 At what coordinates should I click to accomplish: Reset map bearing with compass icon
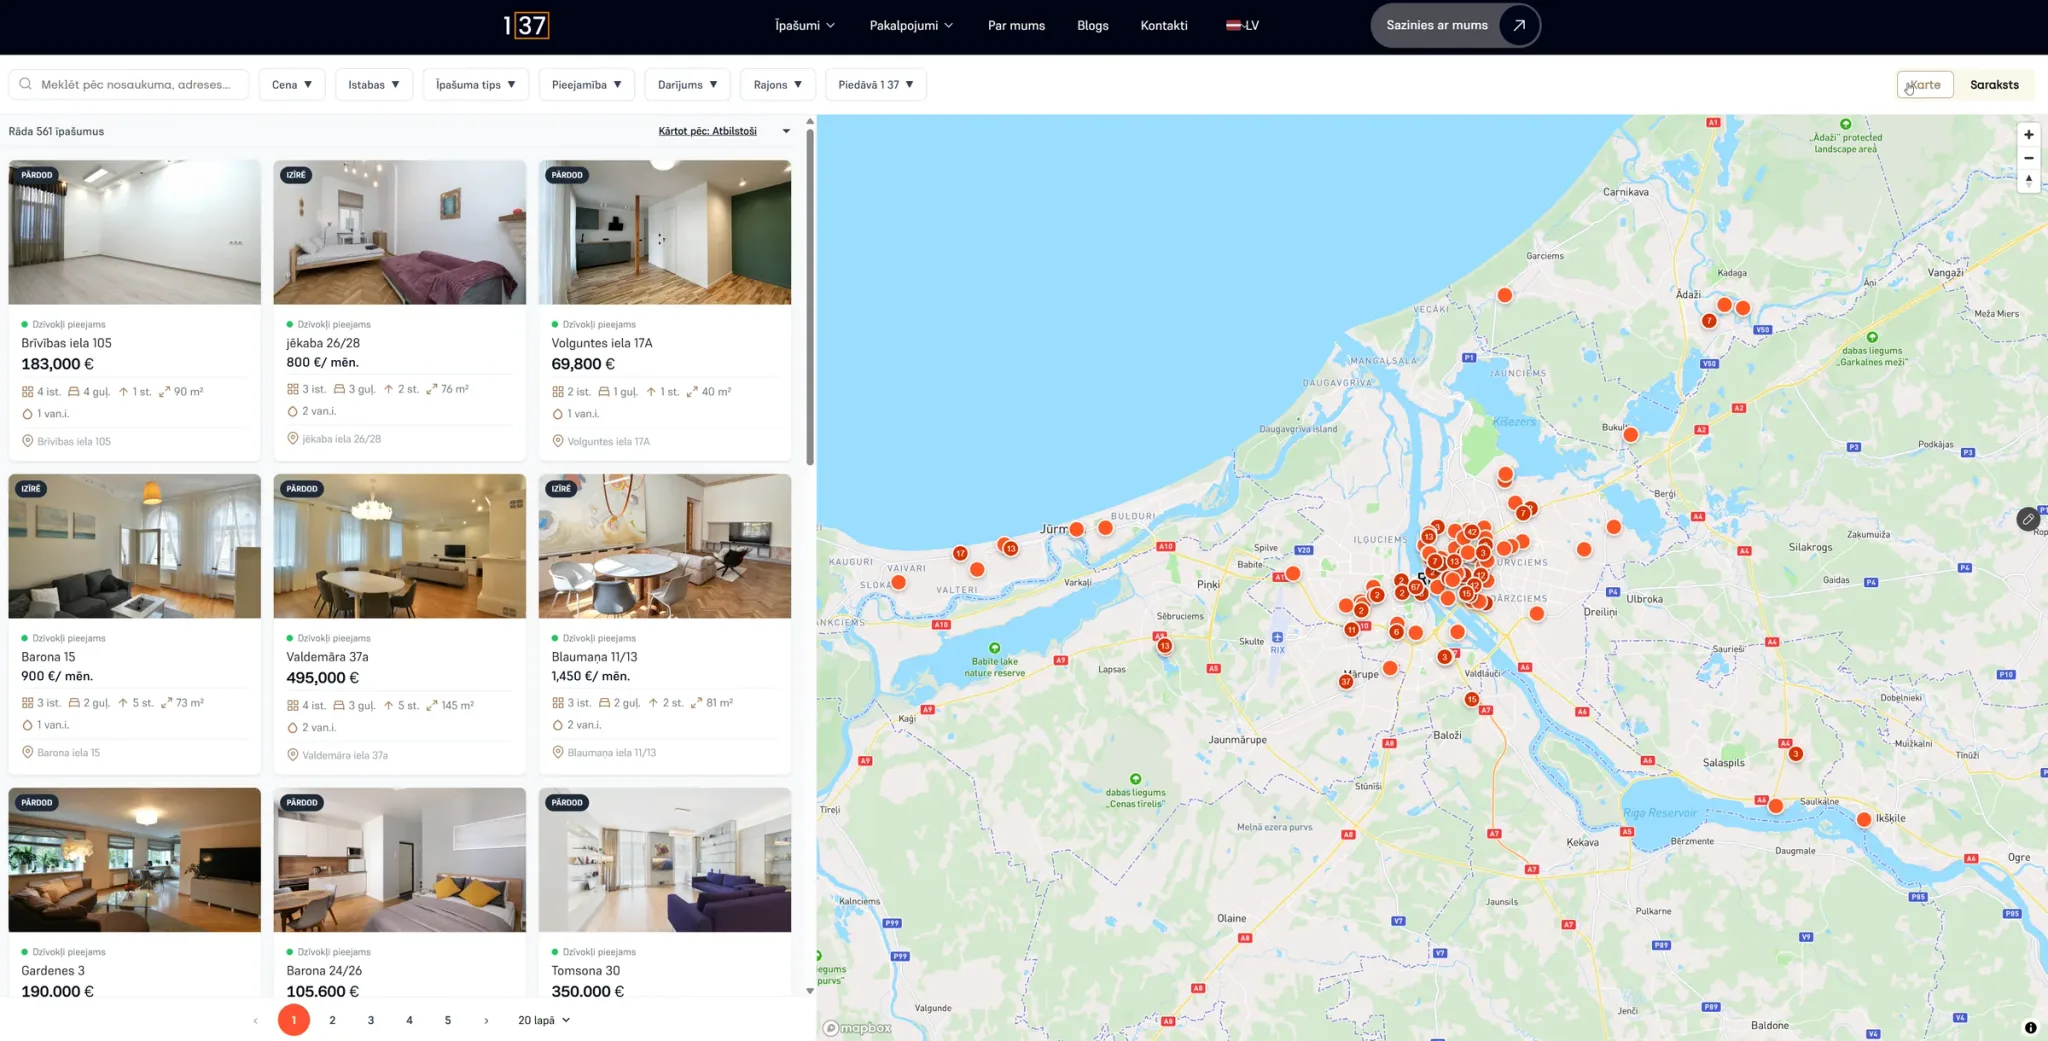point(2029,181)
